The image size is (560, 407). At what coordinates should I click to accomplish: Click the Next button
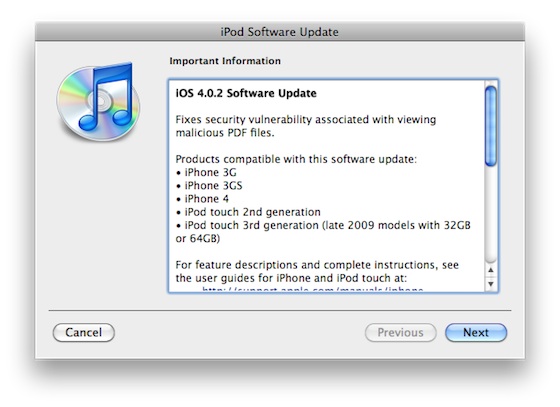[476, 332]
